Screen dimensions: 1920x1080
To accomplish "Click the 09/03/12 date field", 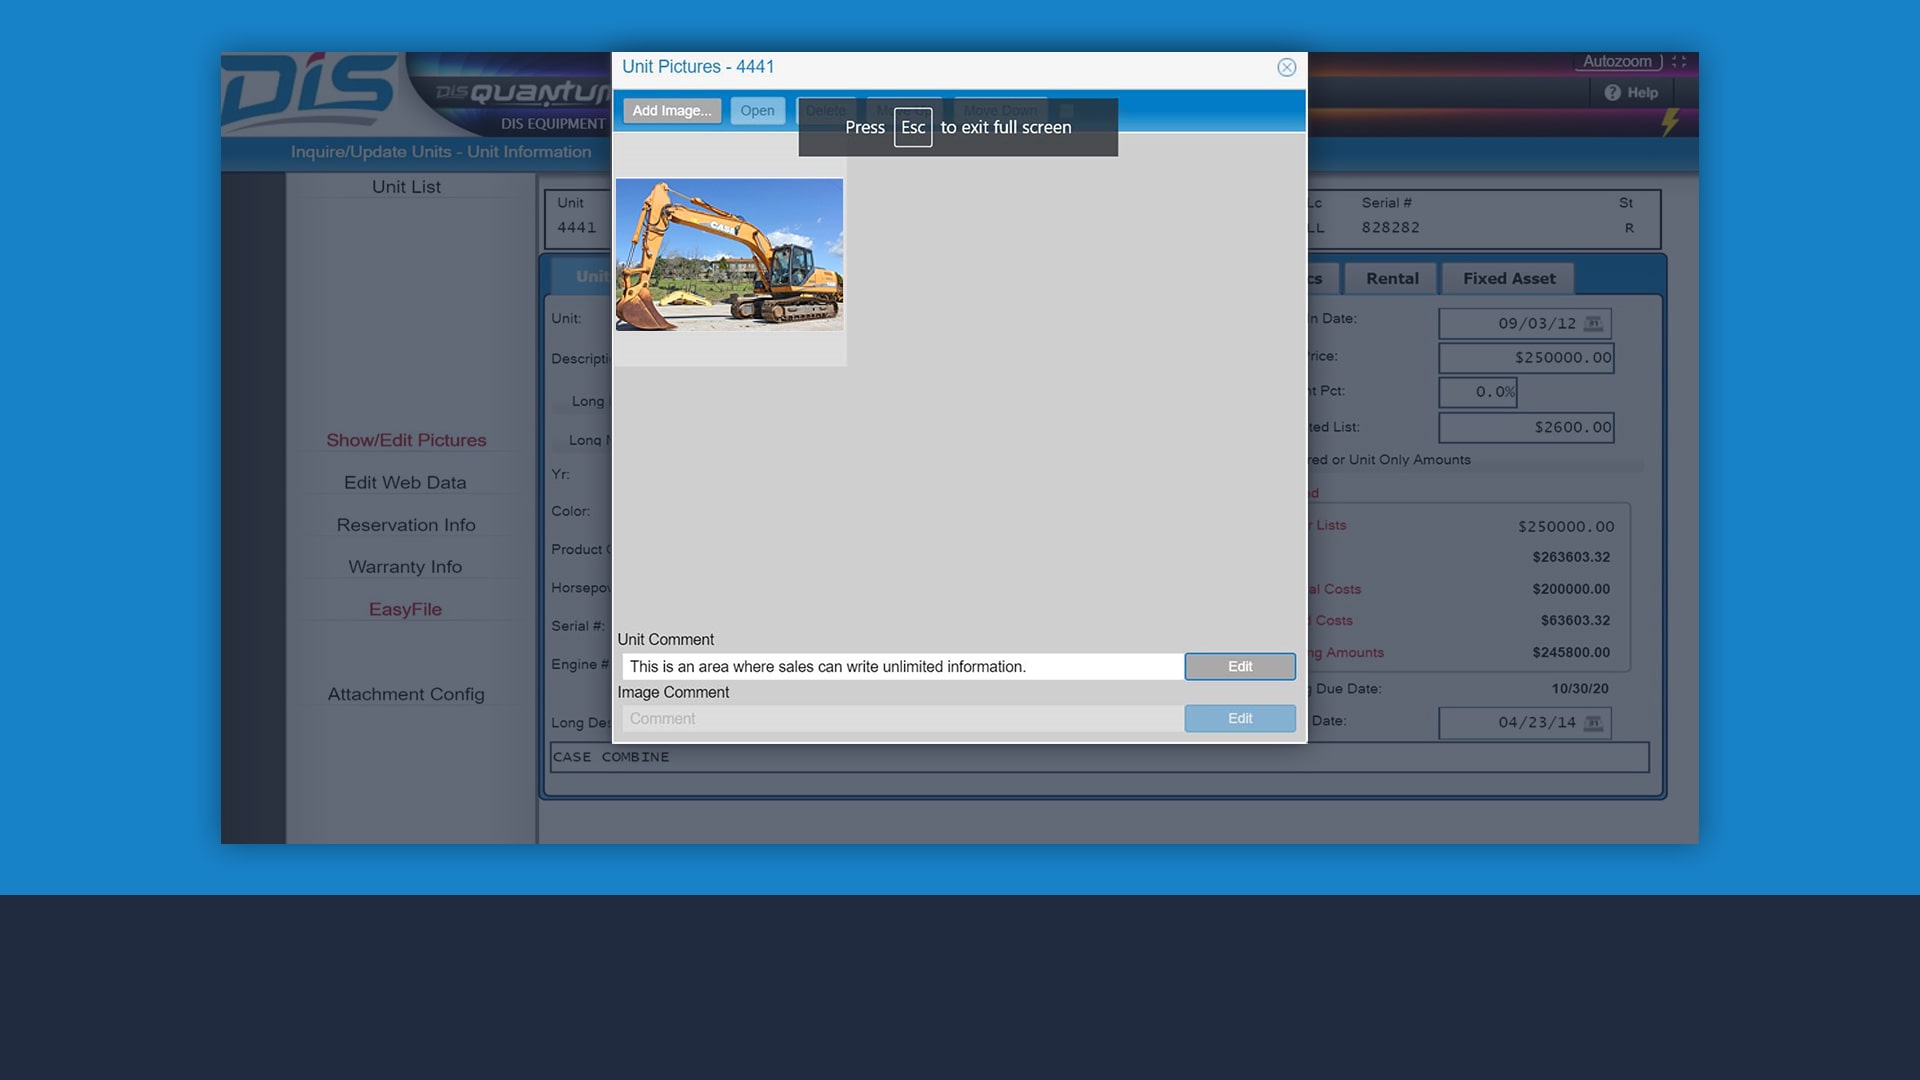I will point(1524,323).
